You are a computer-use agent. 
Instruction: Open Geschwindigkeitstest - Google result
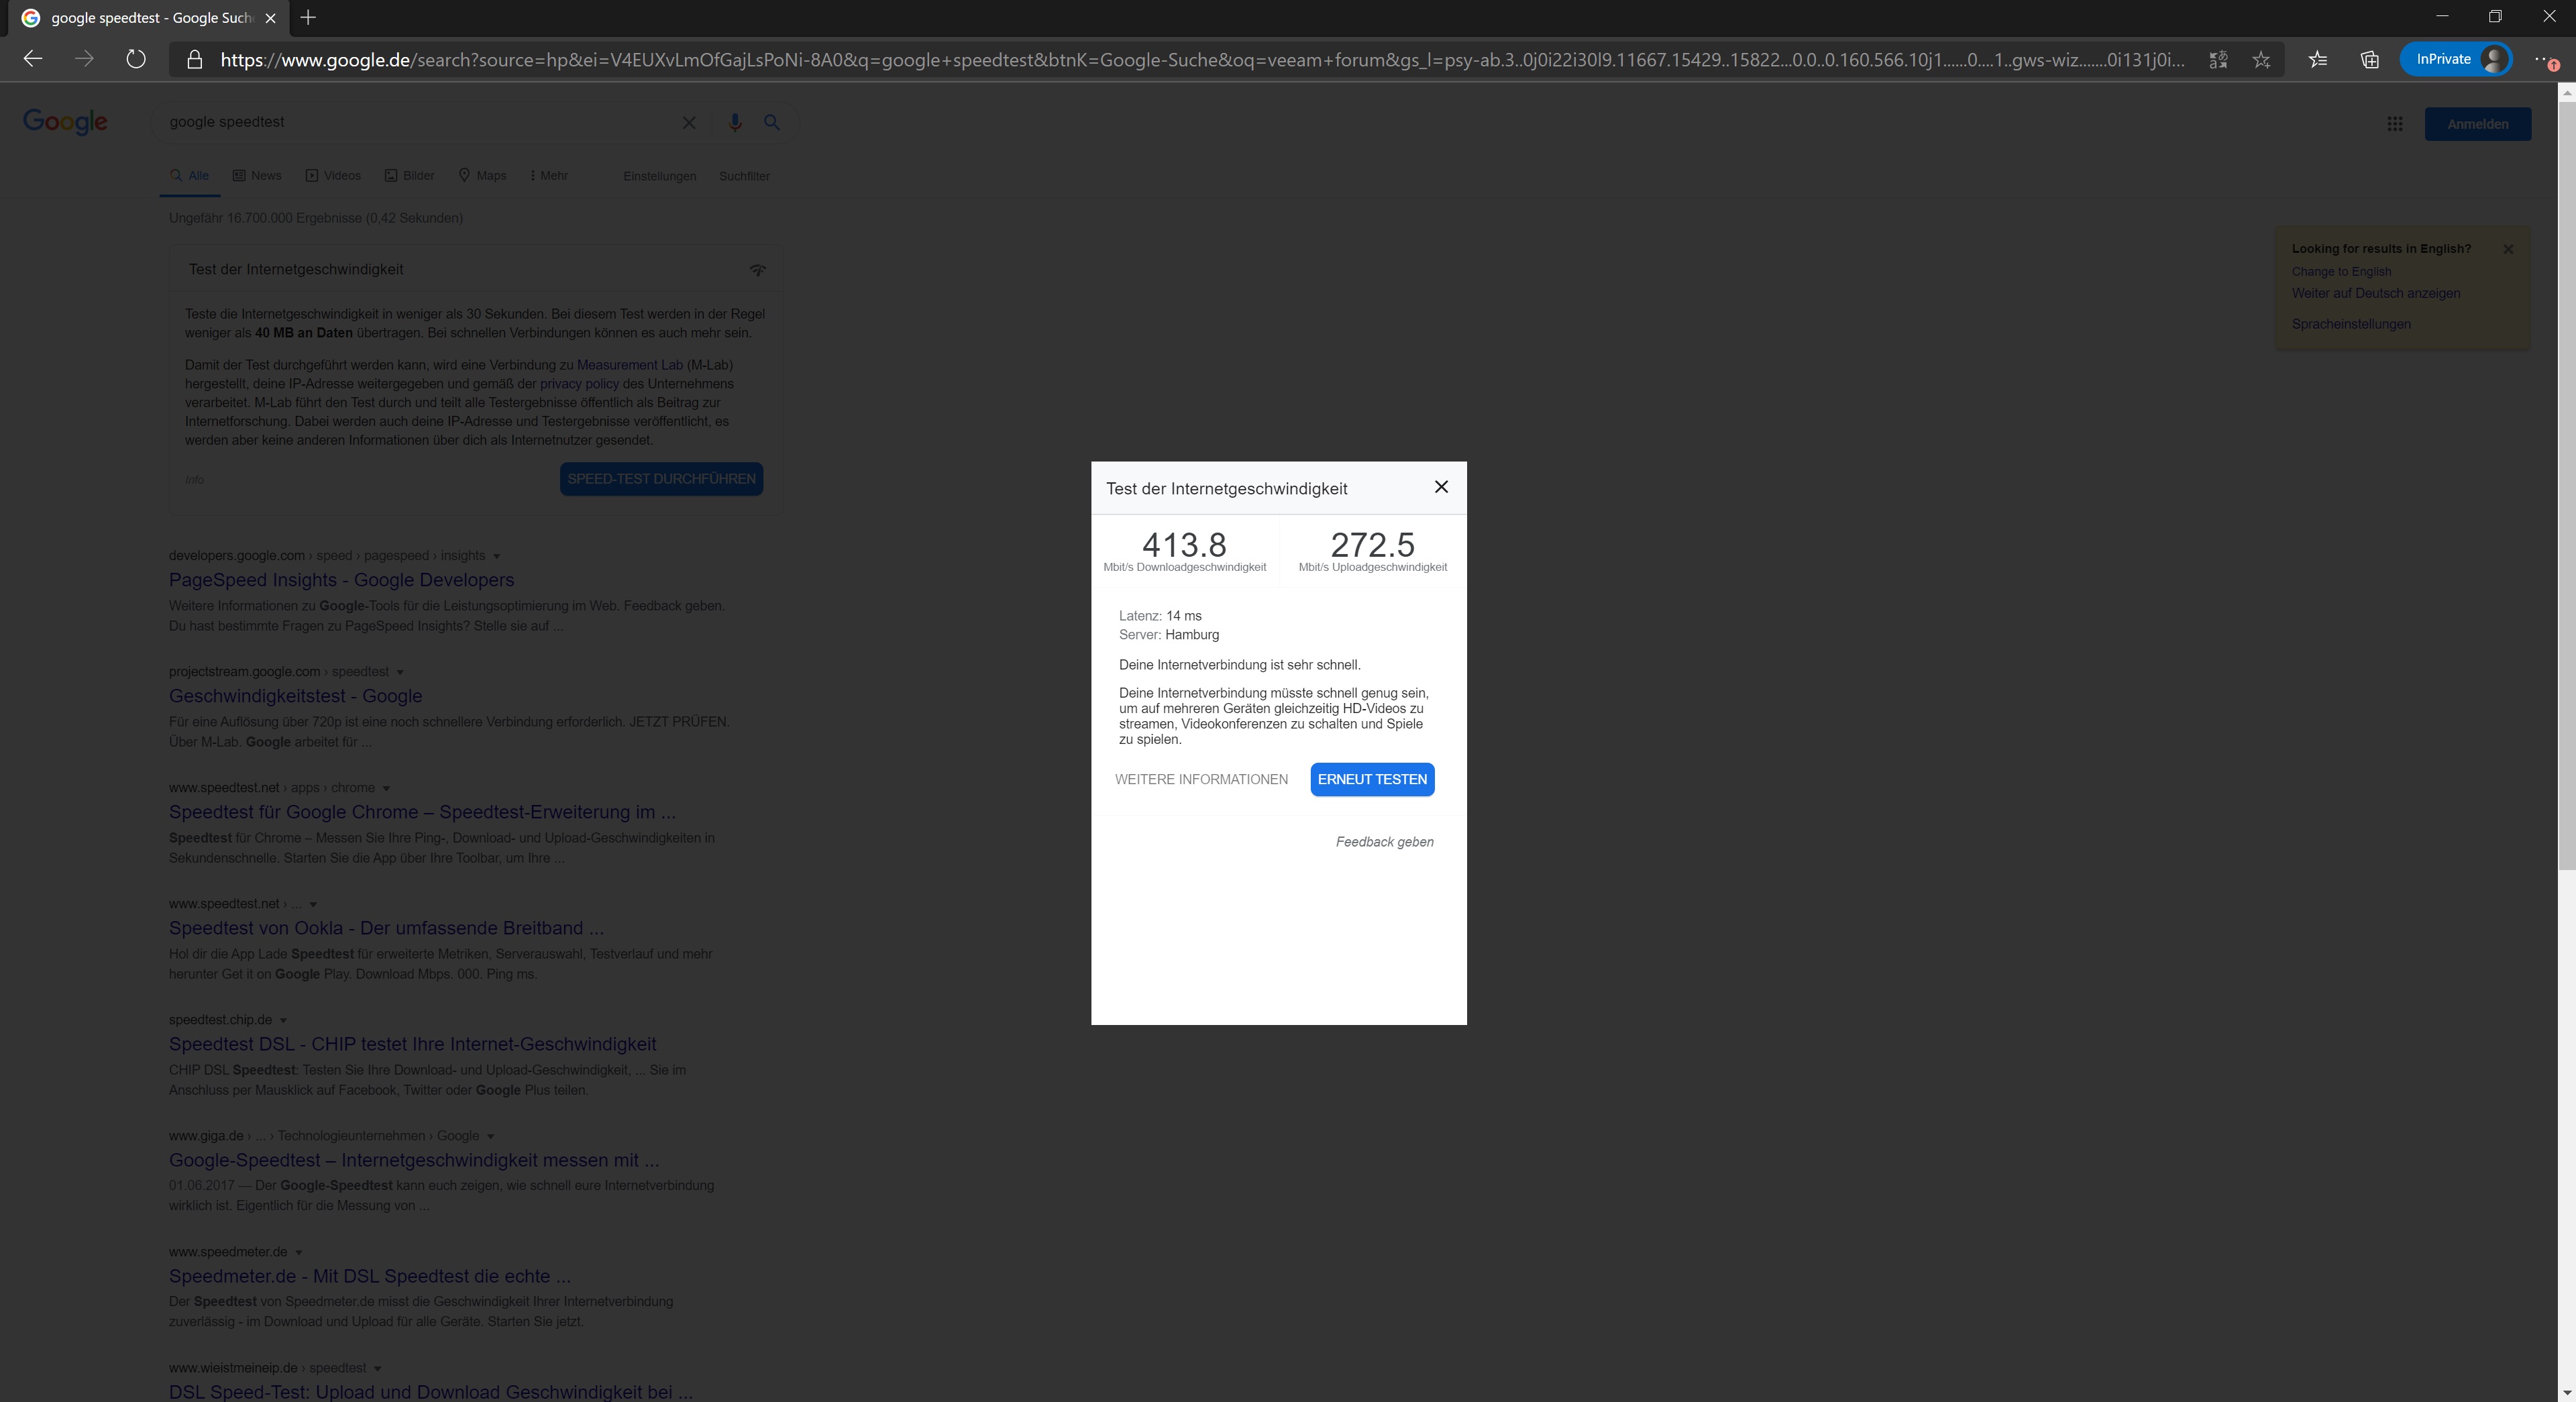point(295,696)
